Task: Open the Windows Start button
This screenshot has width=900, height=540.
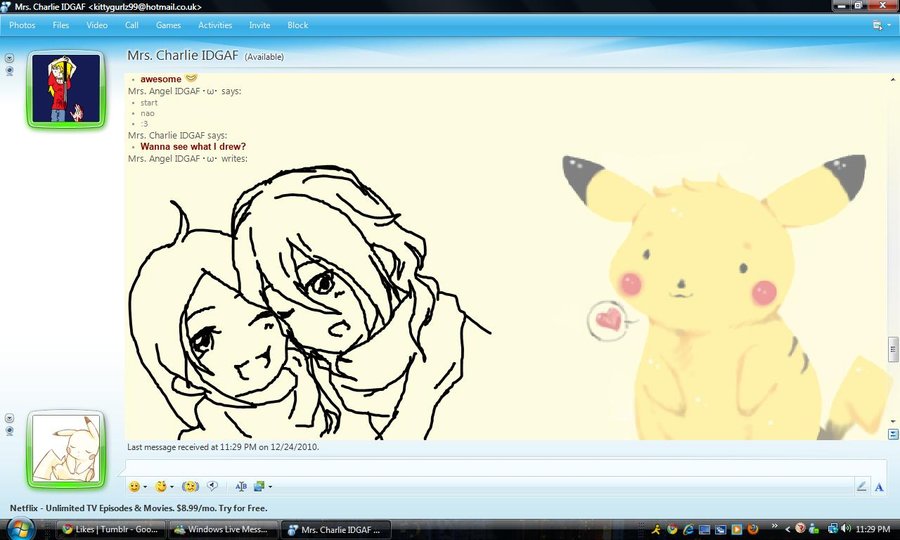Action: (x=20, y=528)
